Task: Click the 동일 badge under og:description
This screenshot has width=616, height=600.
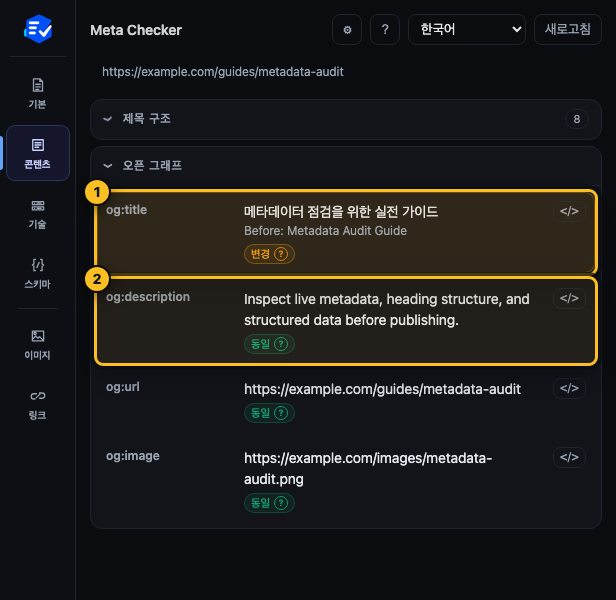Action: point(269,344)
